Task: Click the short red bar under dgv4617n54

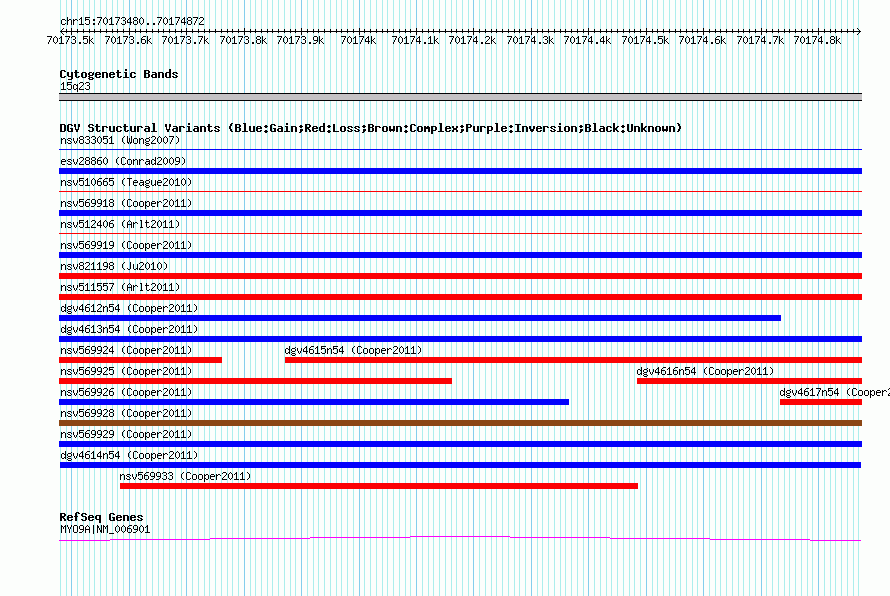Action: pos(821,402)
